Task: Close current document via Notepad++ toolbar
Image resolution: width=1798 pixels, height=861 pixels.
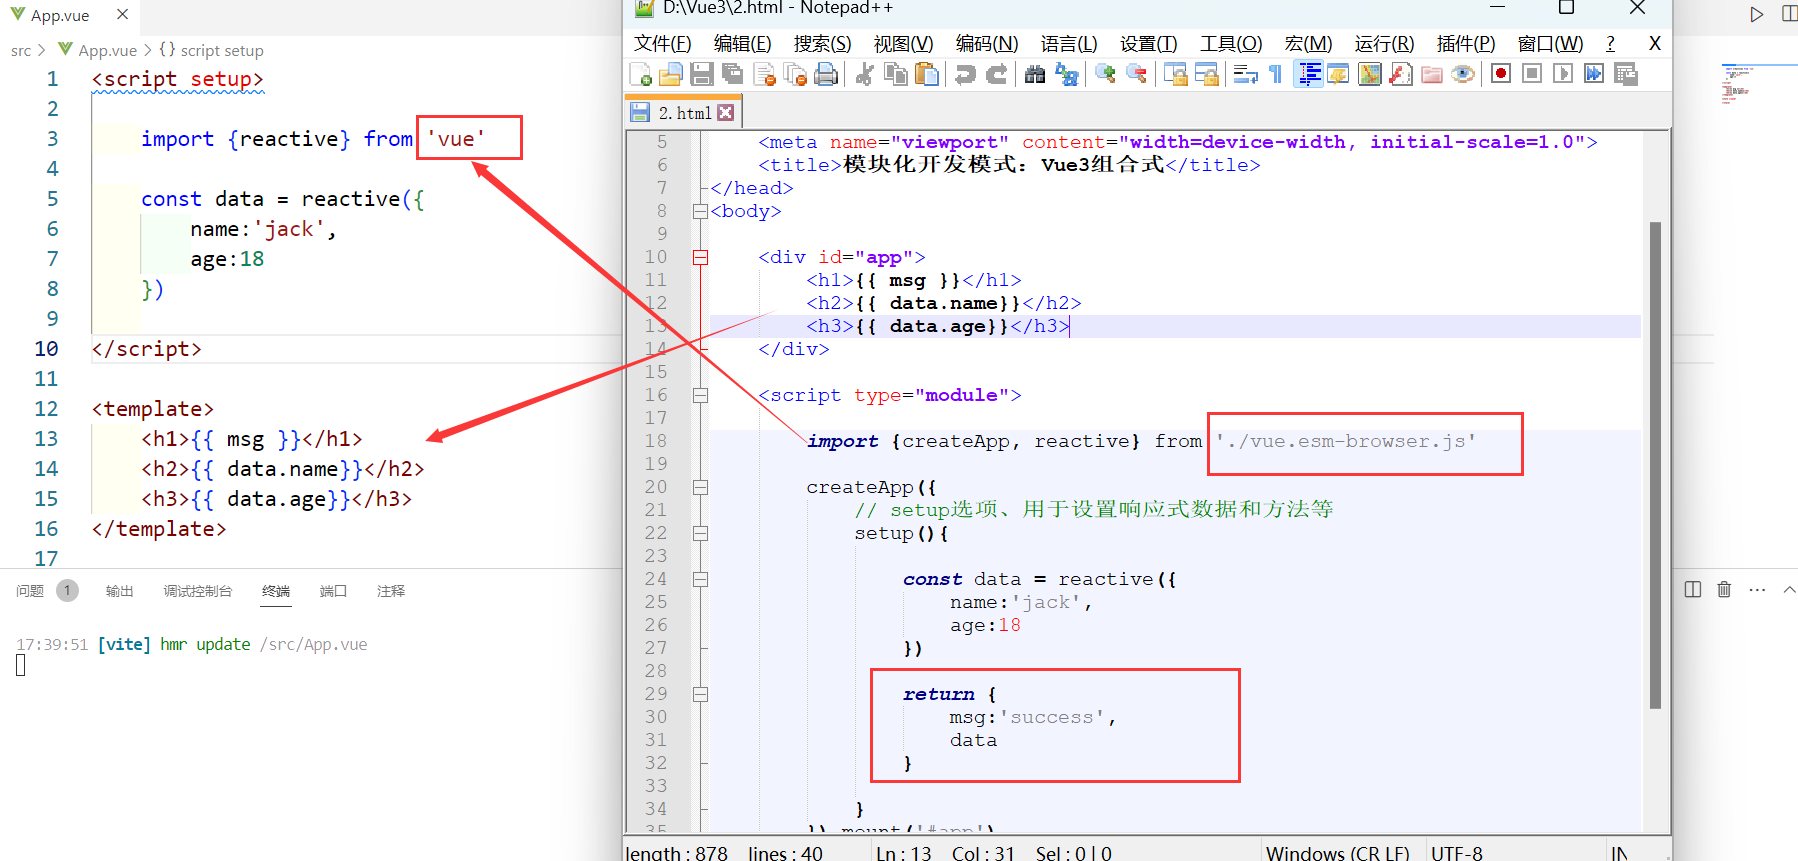Action: coord(765,74)
